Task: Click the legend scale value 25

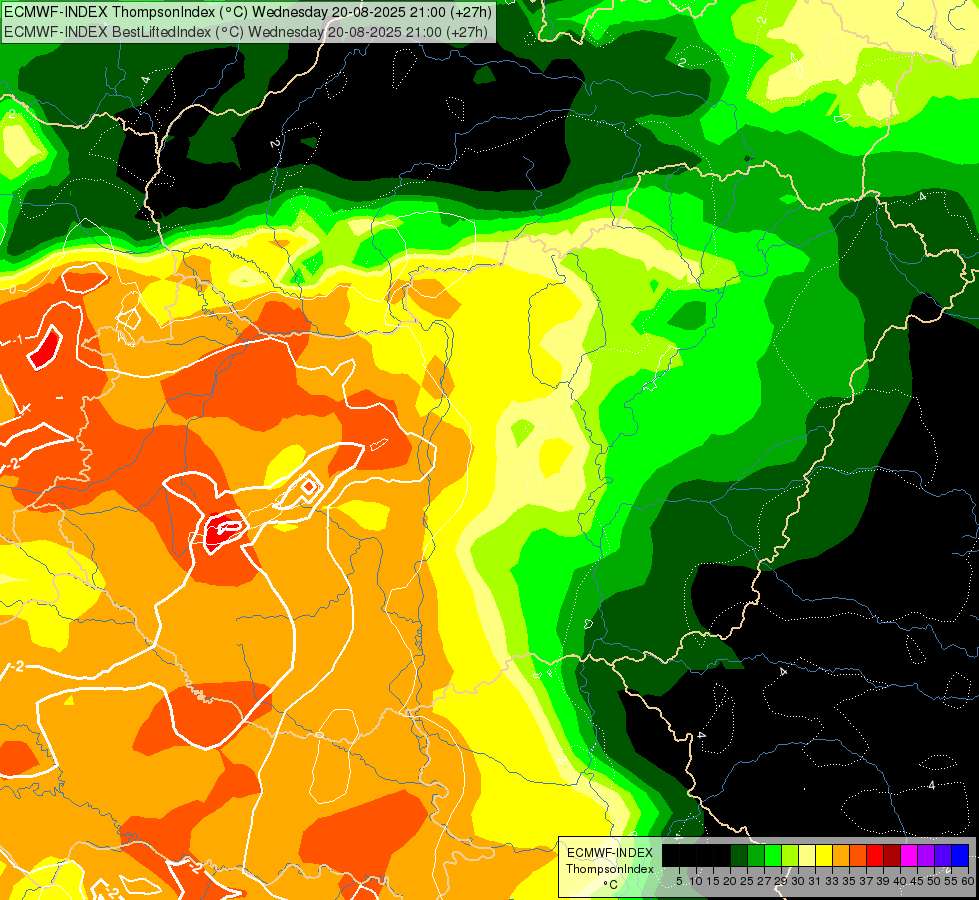Action: pos(747,881)
